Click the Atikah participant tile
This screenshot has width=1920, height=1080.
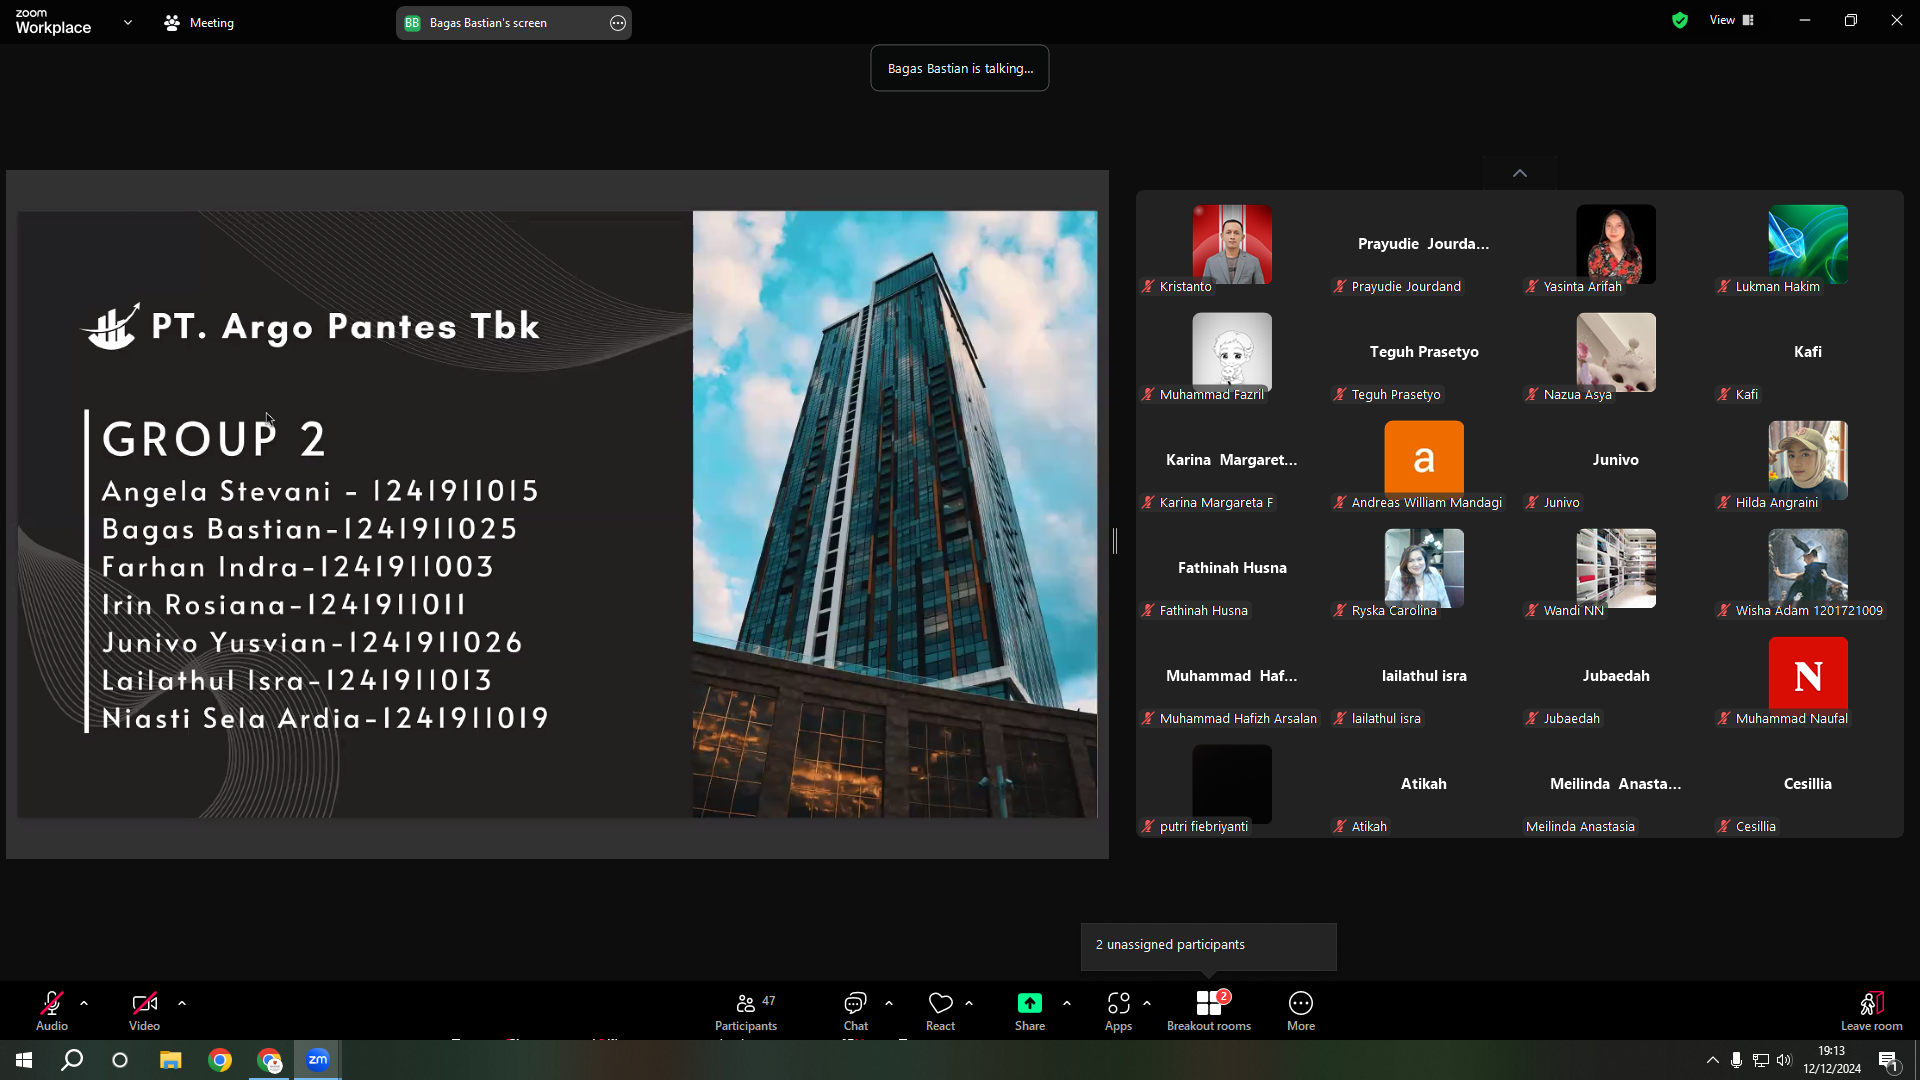pyautogui.click(x=1424, y=785)
